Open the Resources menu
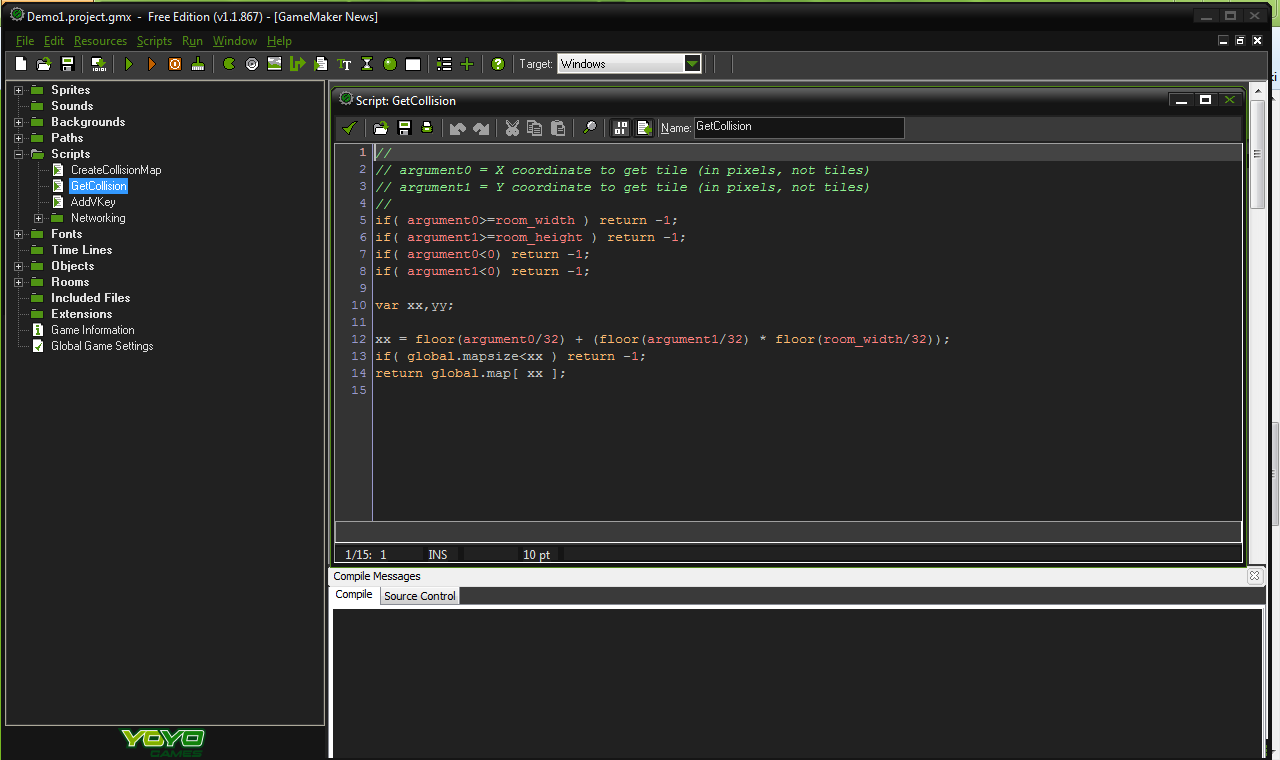 (x=100, y=41)
